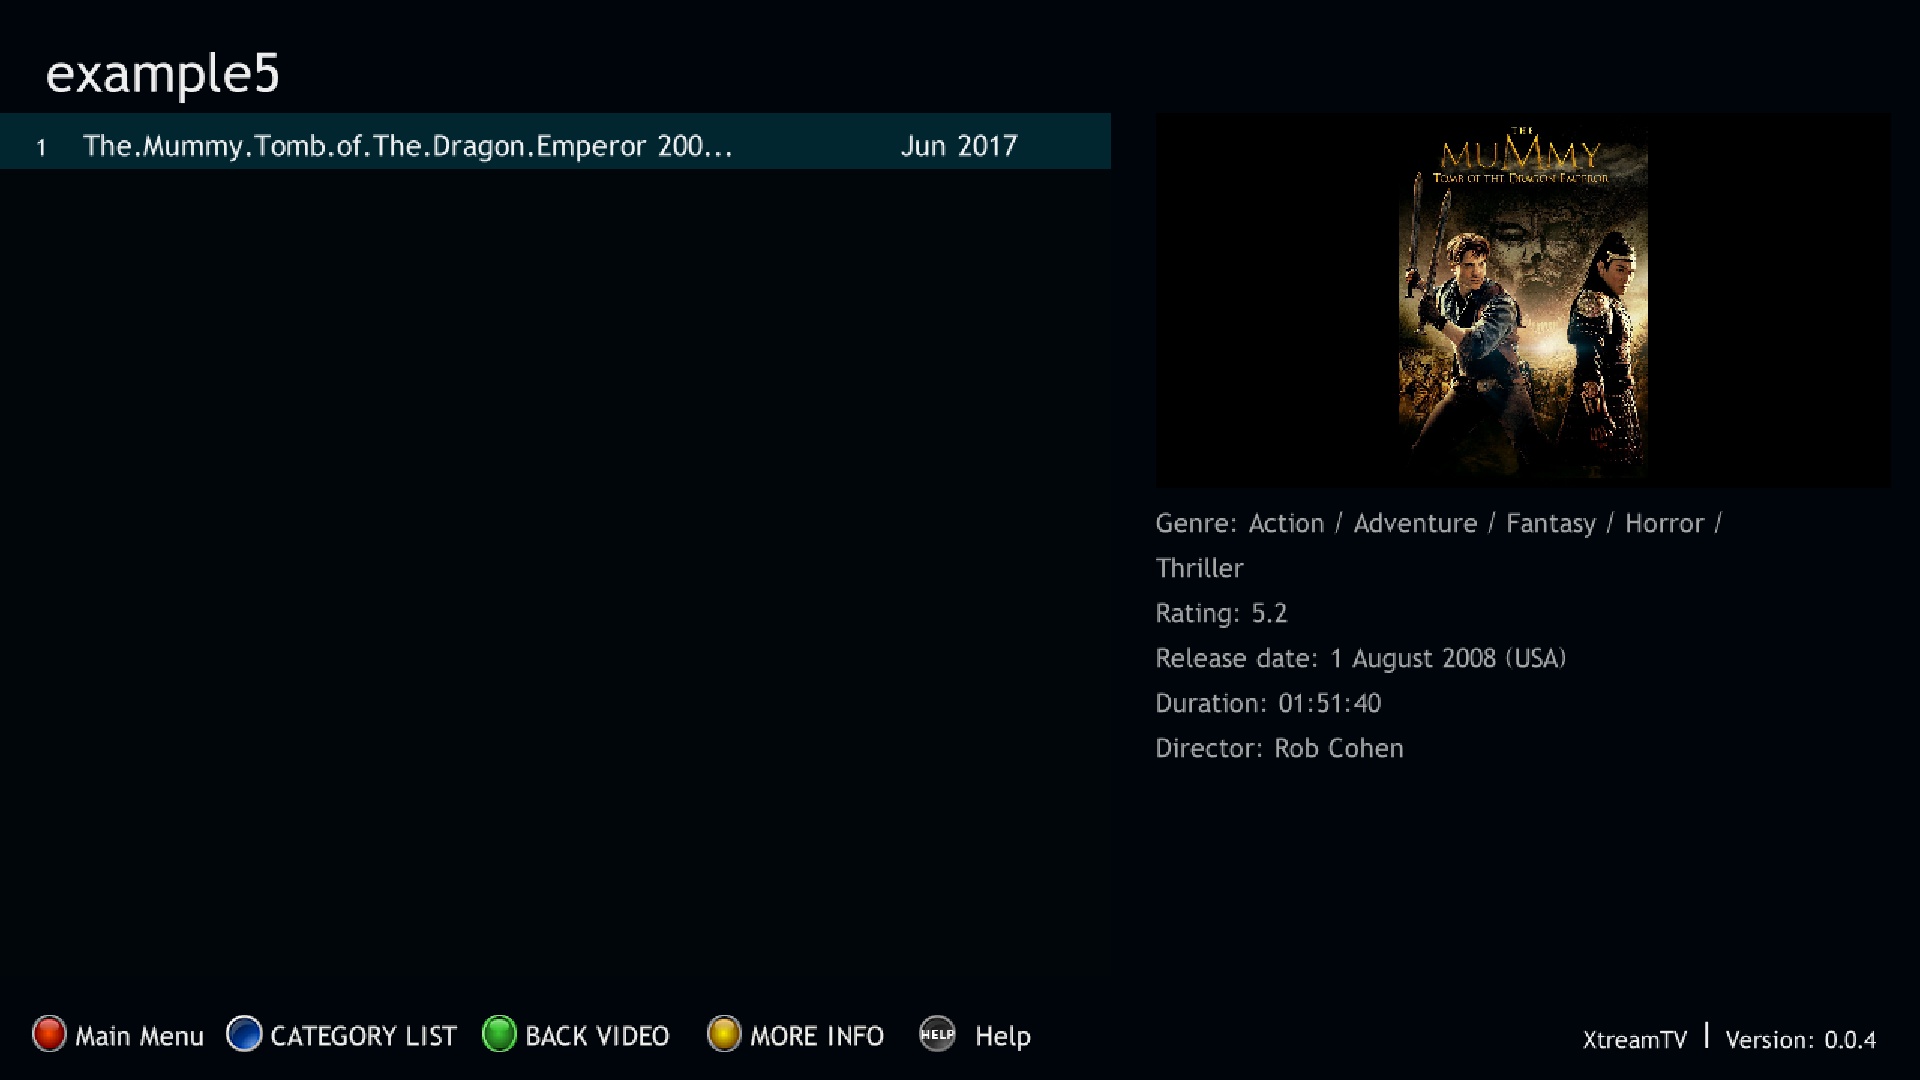This screenshot has width=1920, height=1080.
Task: Open the CATEGORY LIST label
Action: (363, 1036)
